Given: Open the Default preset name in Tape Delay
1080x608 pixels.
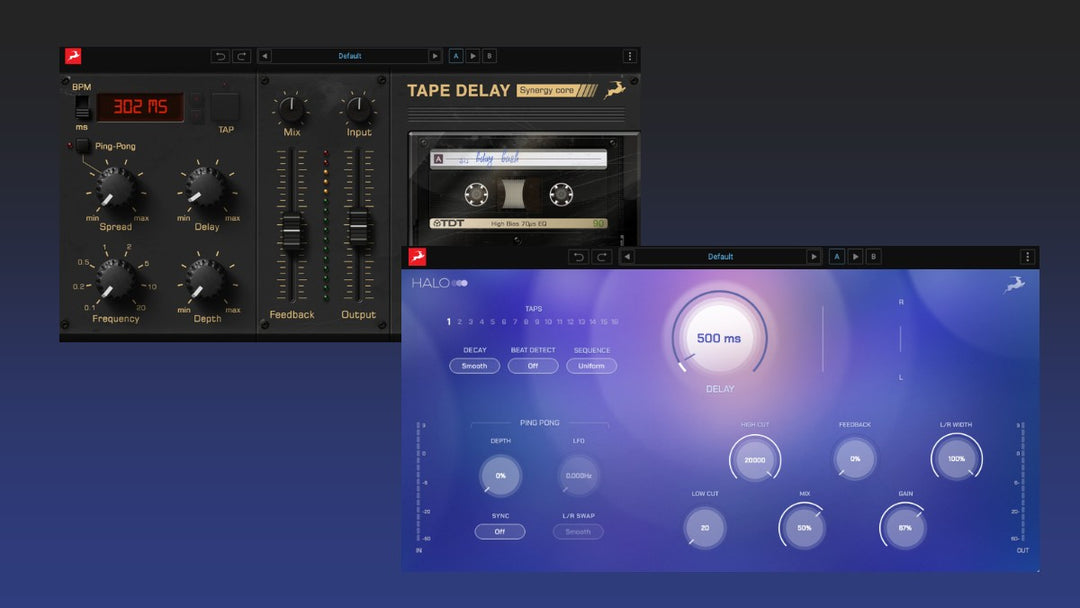Looking at the screenshot, I should (350, 56).
